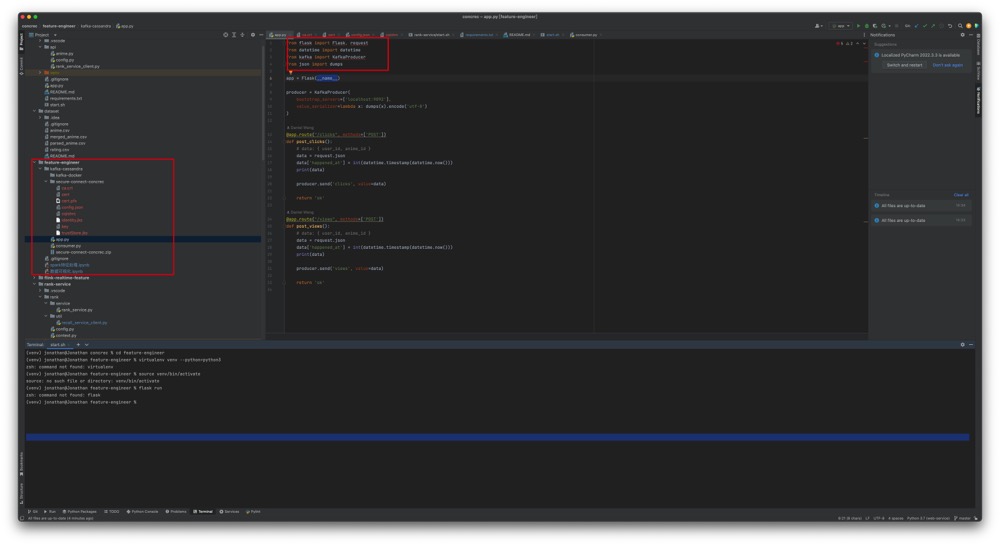Collapse the rank-service folder

click(34, 284)
